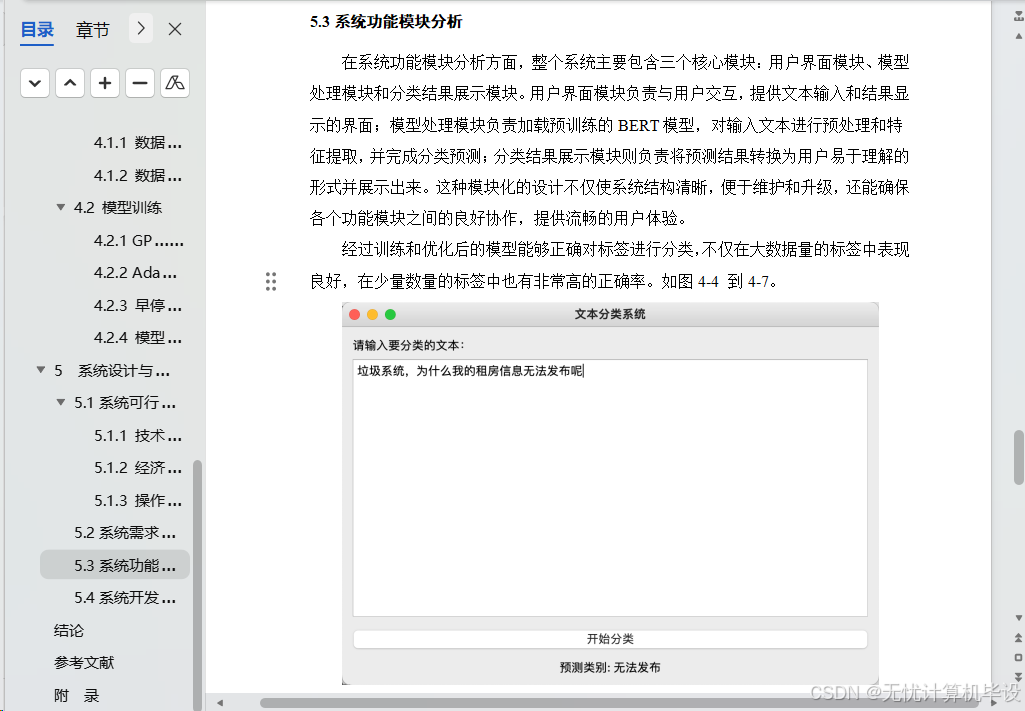
Task: Jump to 参考文献 in outline
Action: [84, 663]
